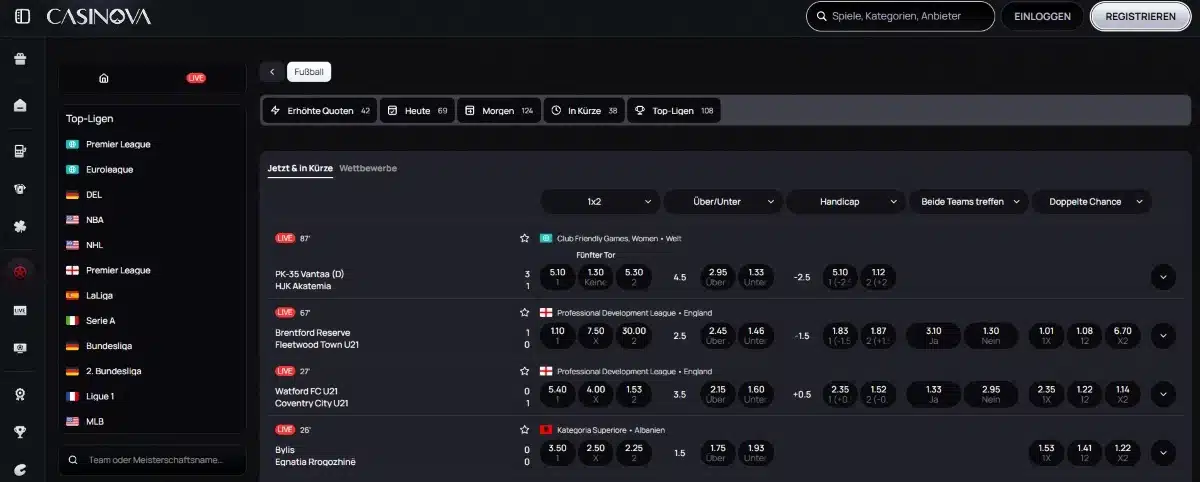Viewport: 1200px width, 482px height.
Task: Open the LIVE icon in the left rail
Action: pos(20,311)
